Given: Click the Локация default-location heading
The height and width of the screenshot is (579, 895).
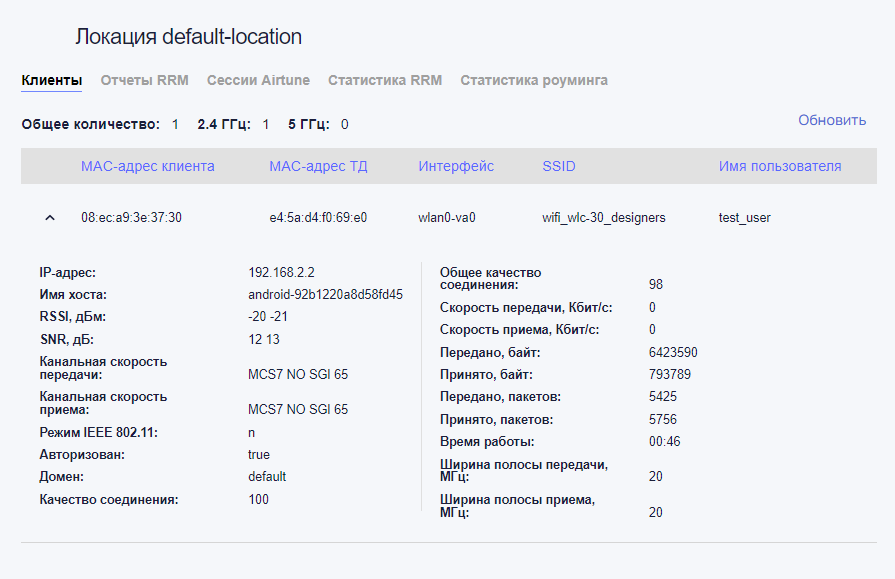Looking at the screenshot, I should [x=188, y=37].
